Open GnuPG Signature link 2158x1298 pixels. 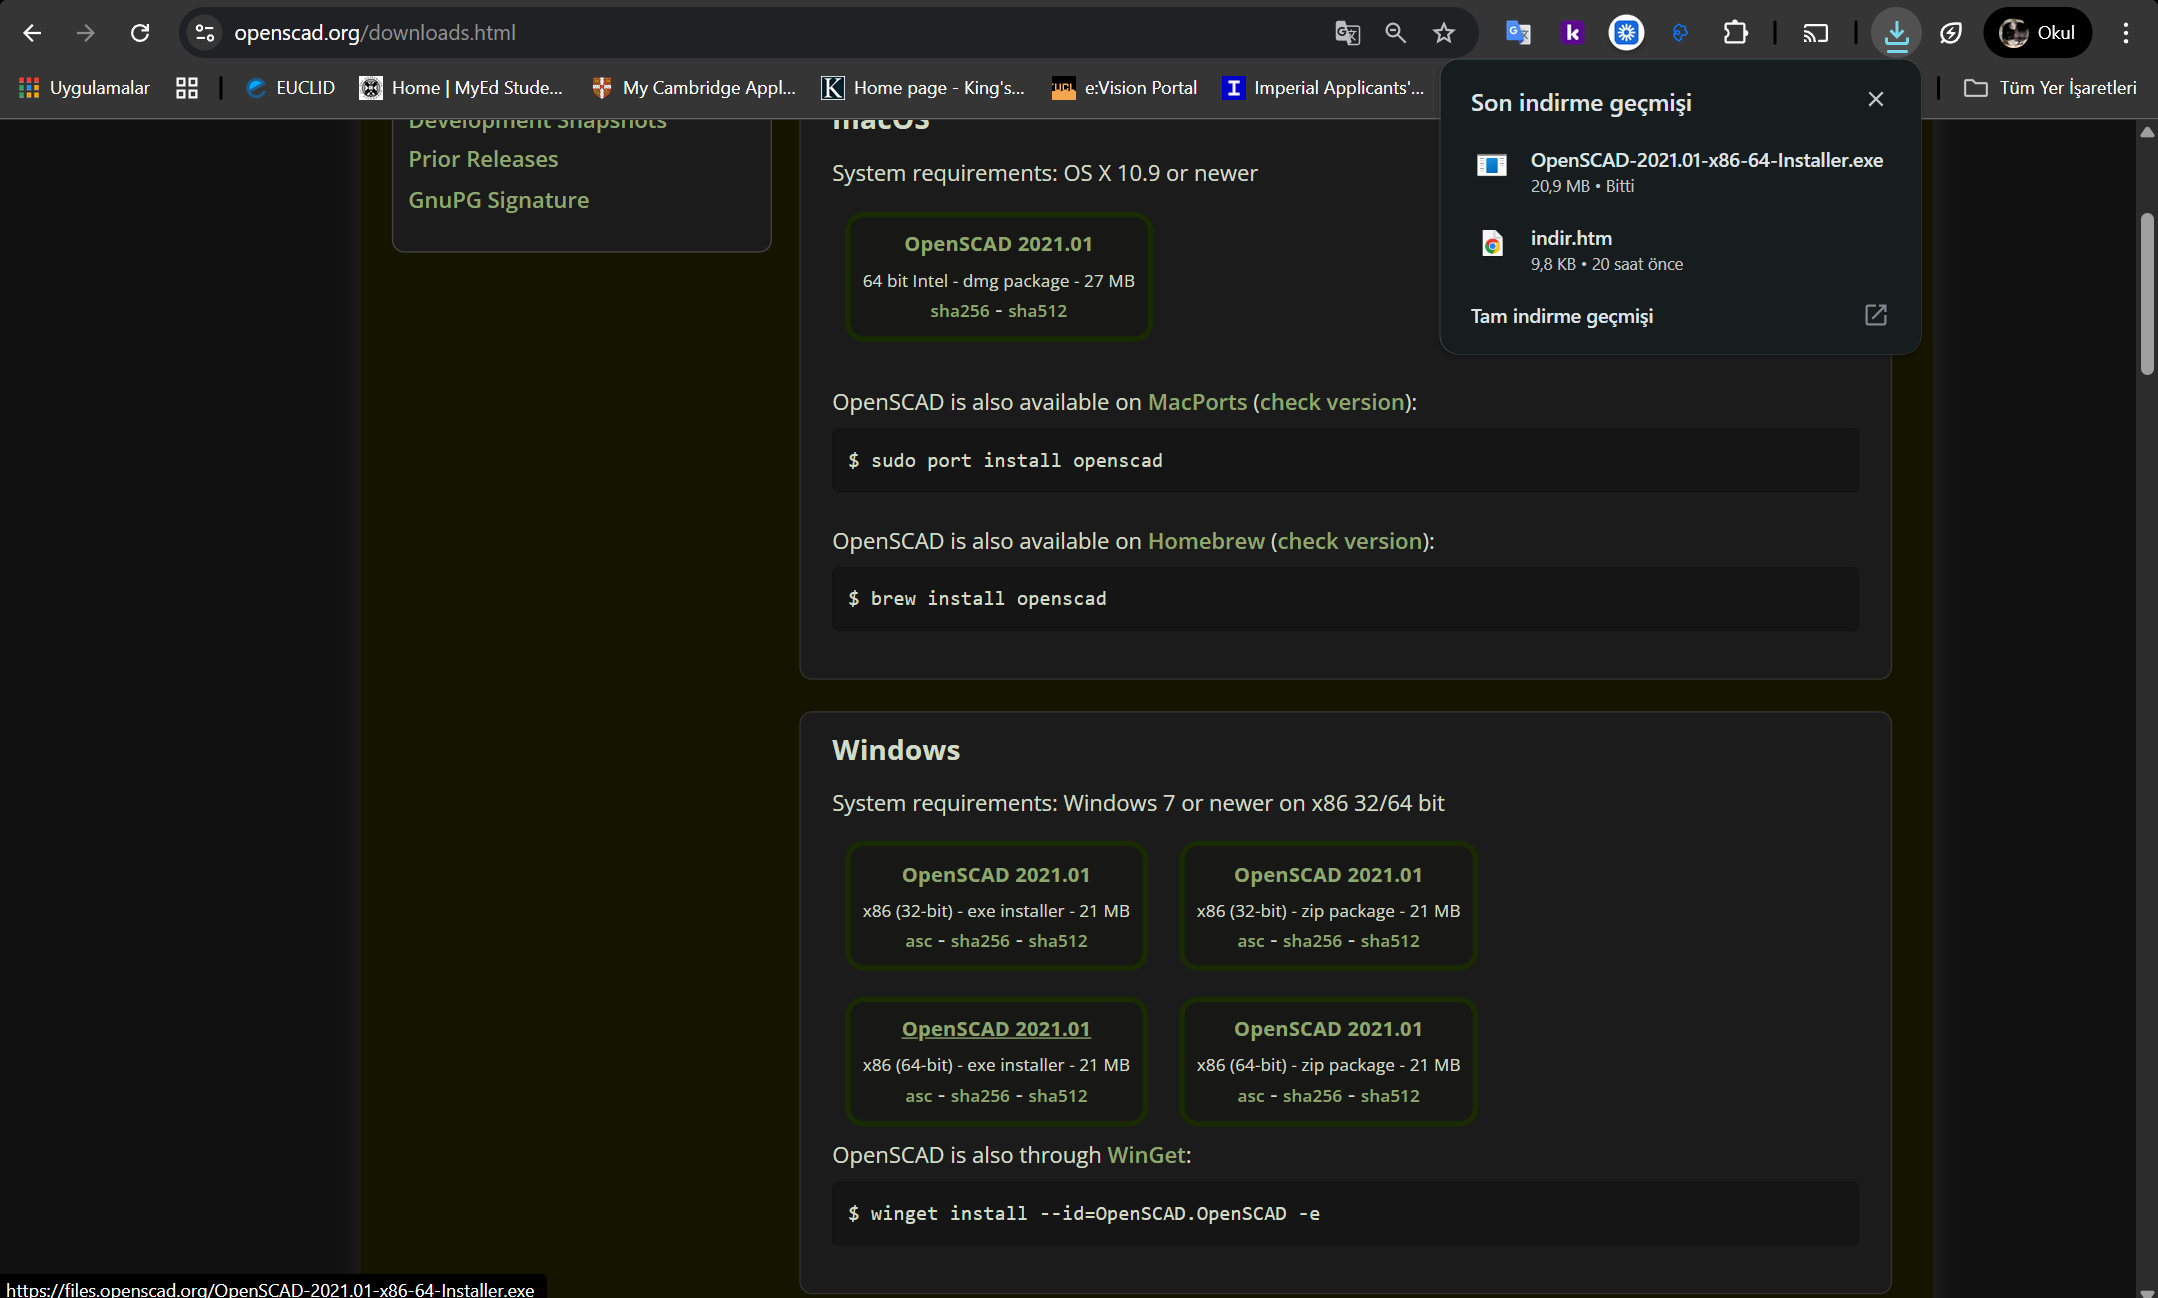[498, 199]
